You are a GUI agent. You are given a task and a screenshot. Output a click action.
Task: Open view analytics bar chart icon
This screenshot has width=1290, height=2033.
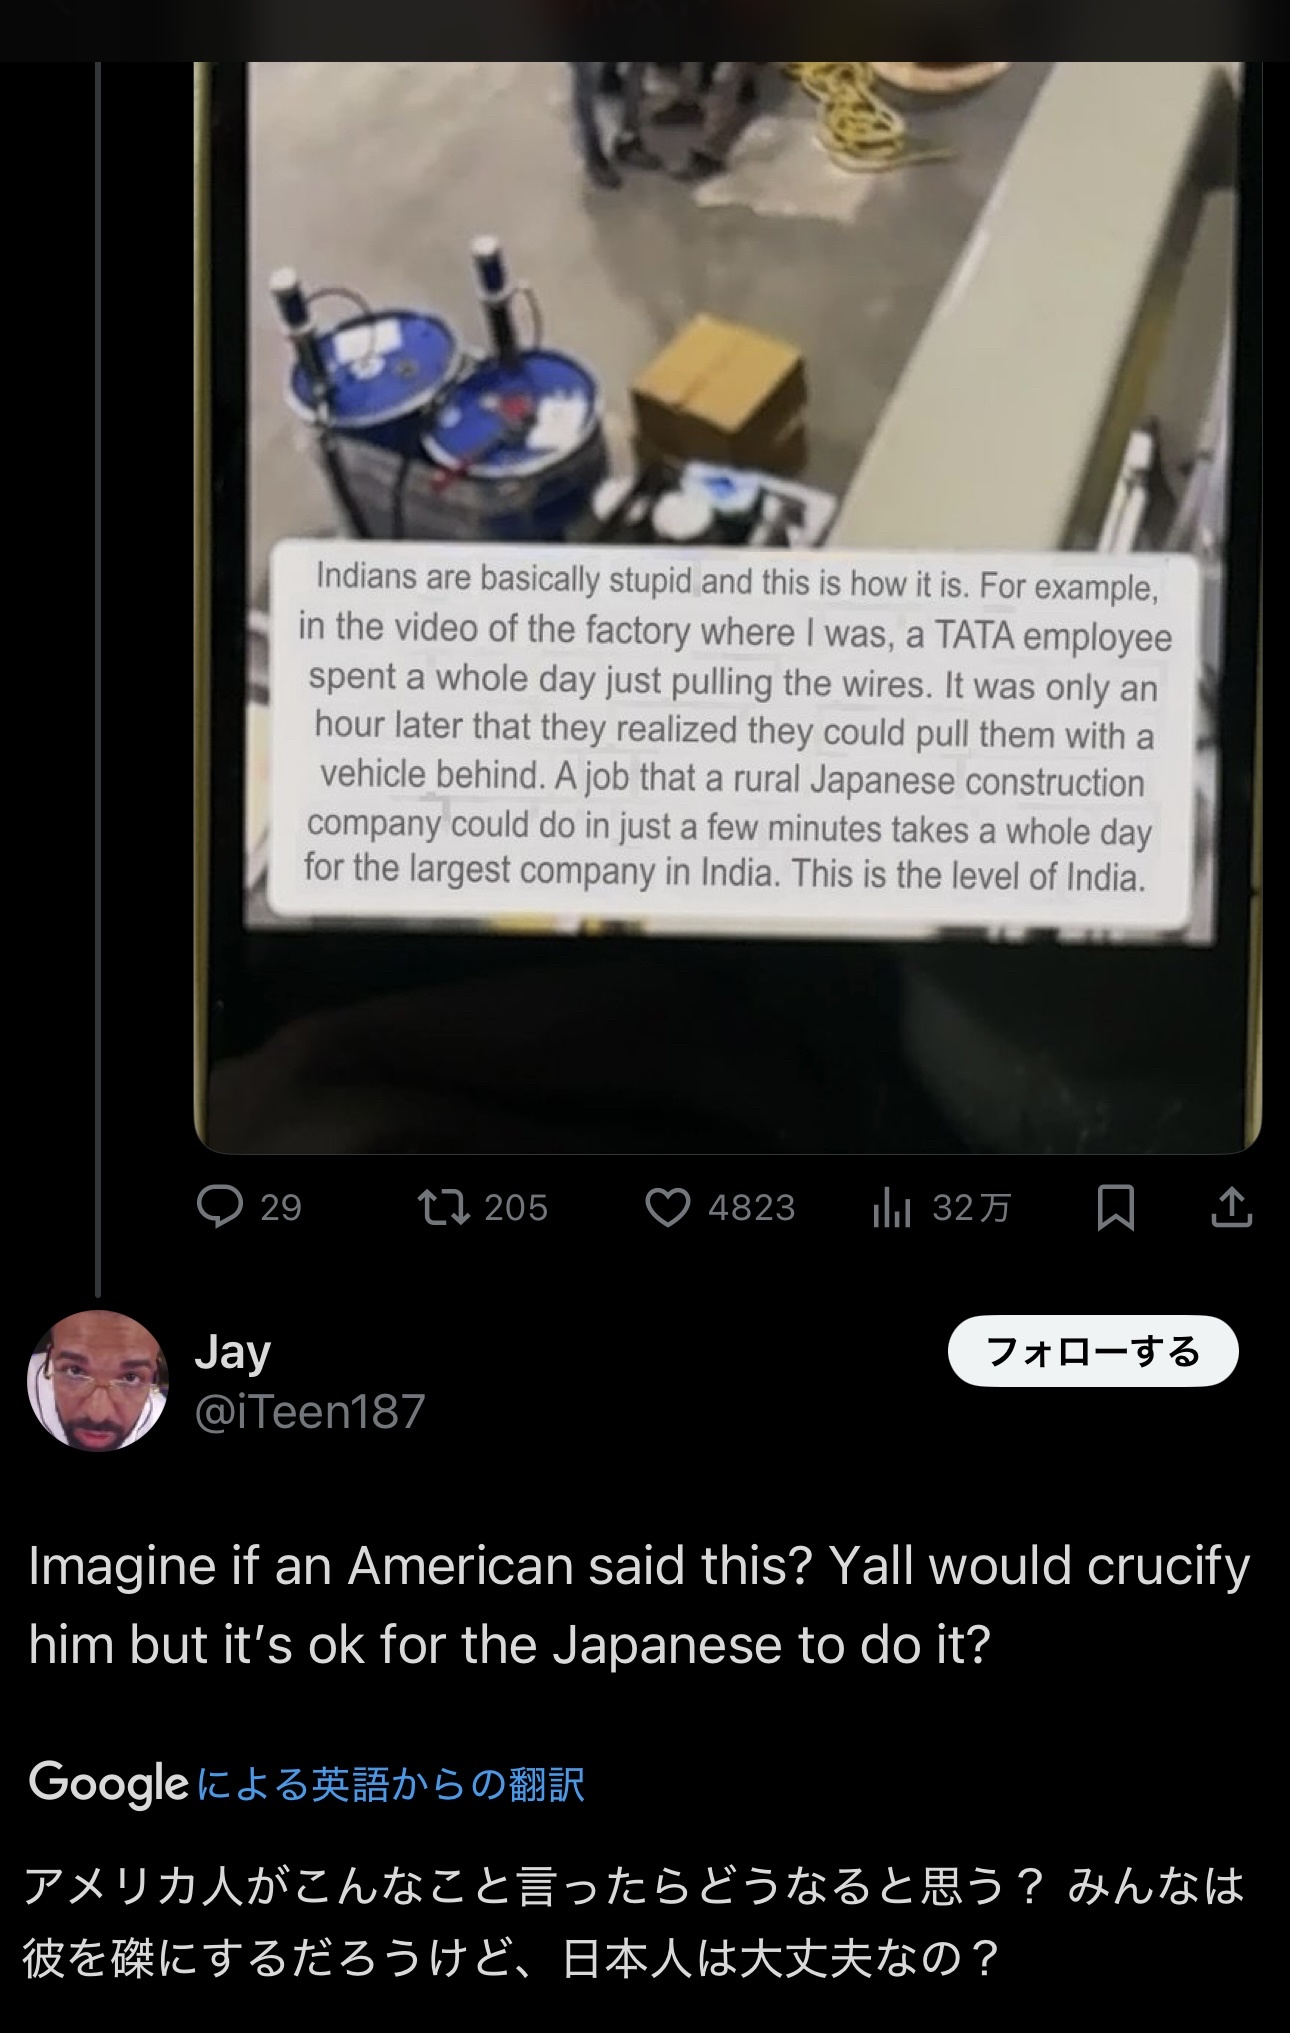click(x=891, y=1208)
